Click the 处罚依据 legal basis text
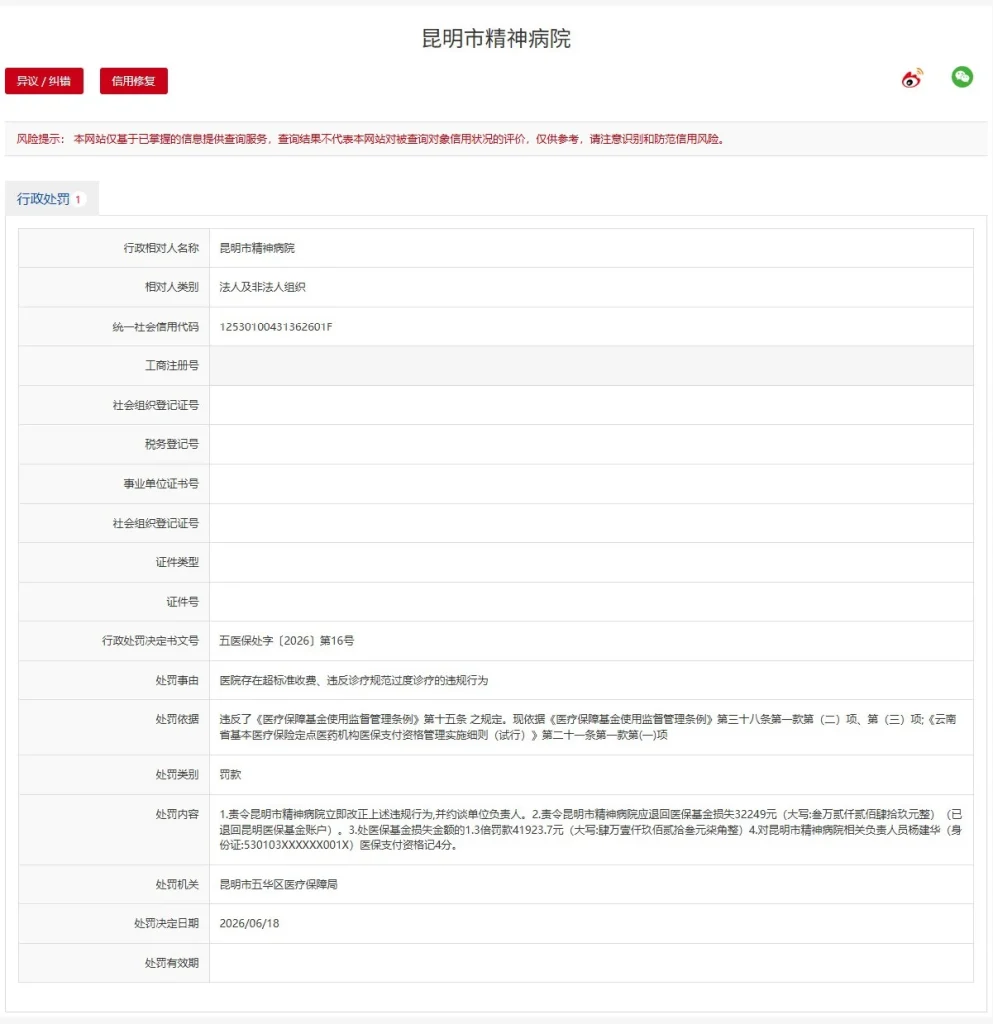The width and height of the screenshot is (993, 1024). click(588, 727)
